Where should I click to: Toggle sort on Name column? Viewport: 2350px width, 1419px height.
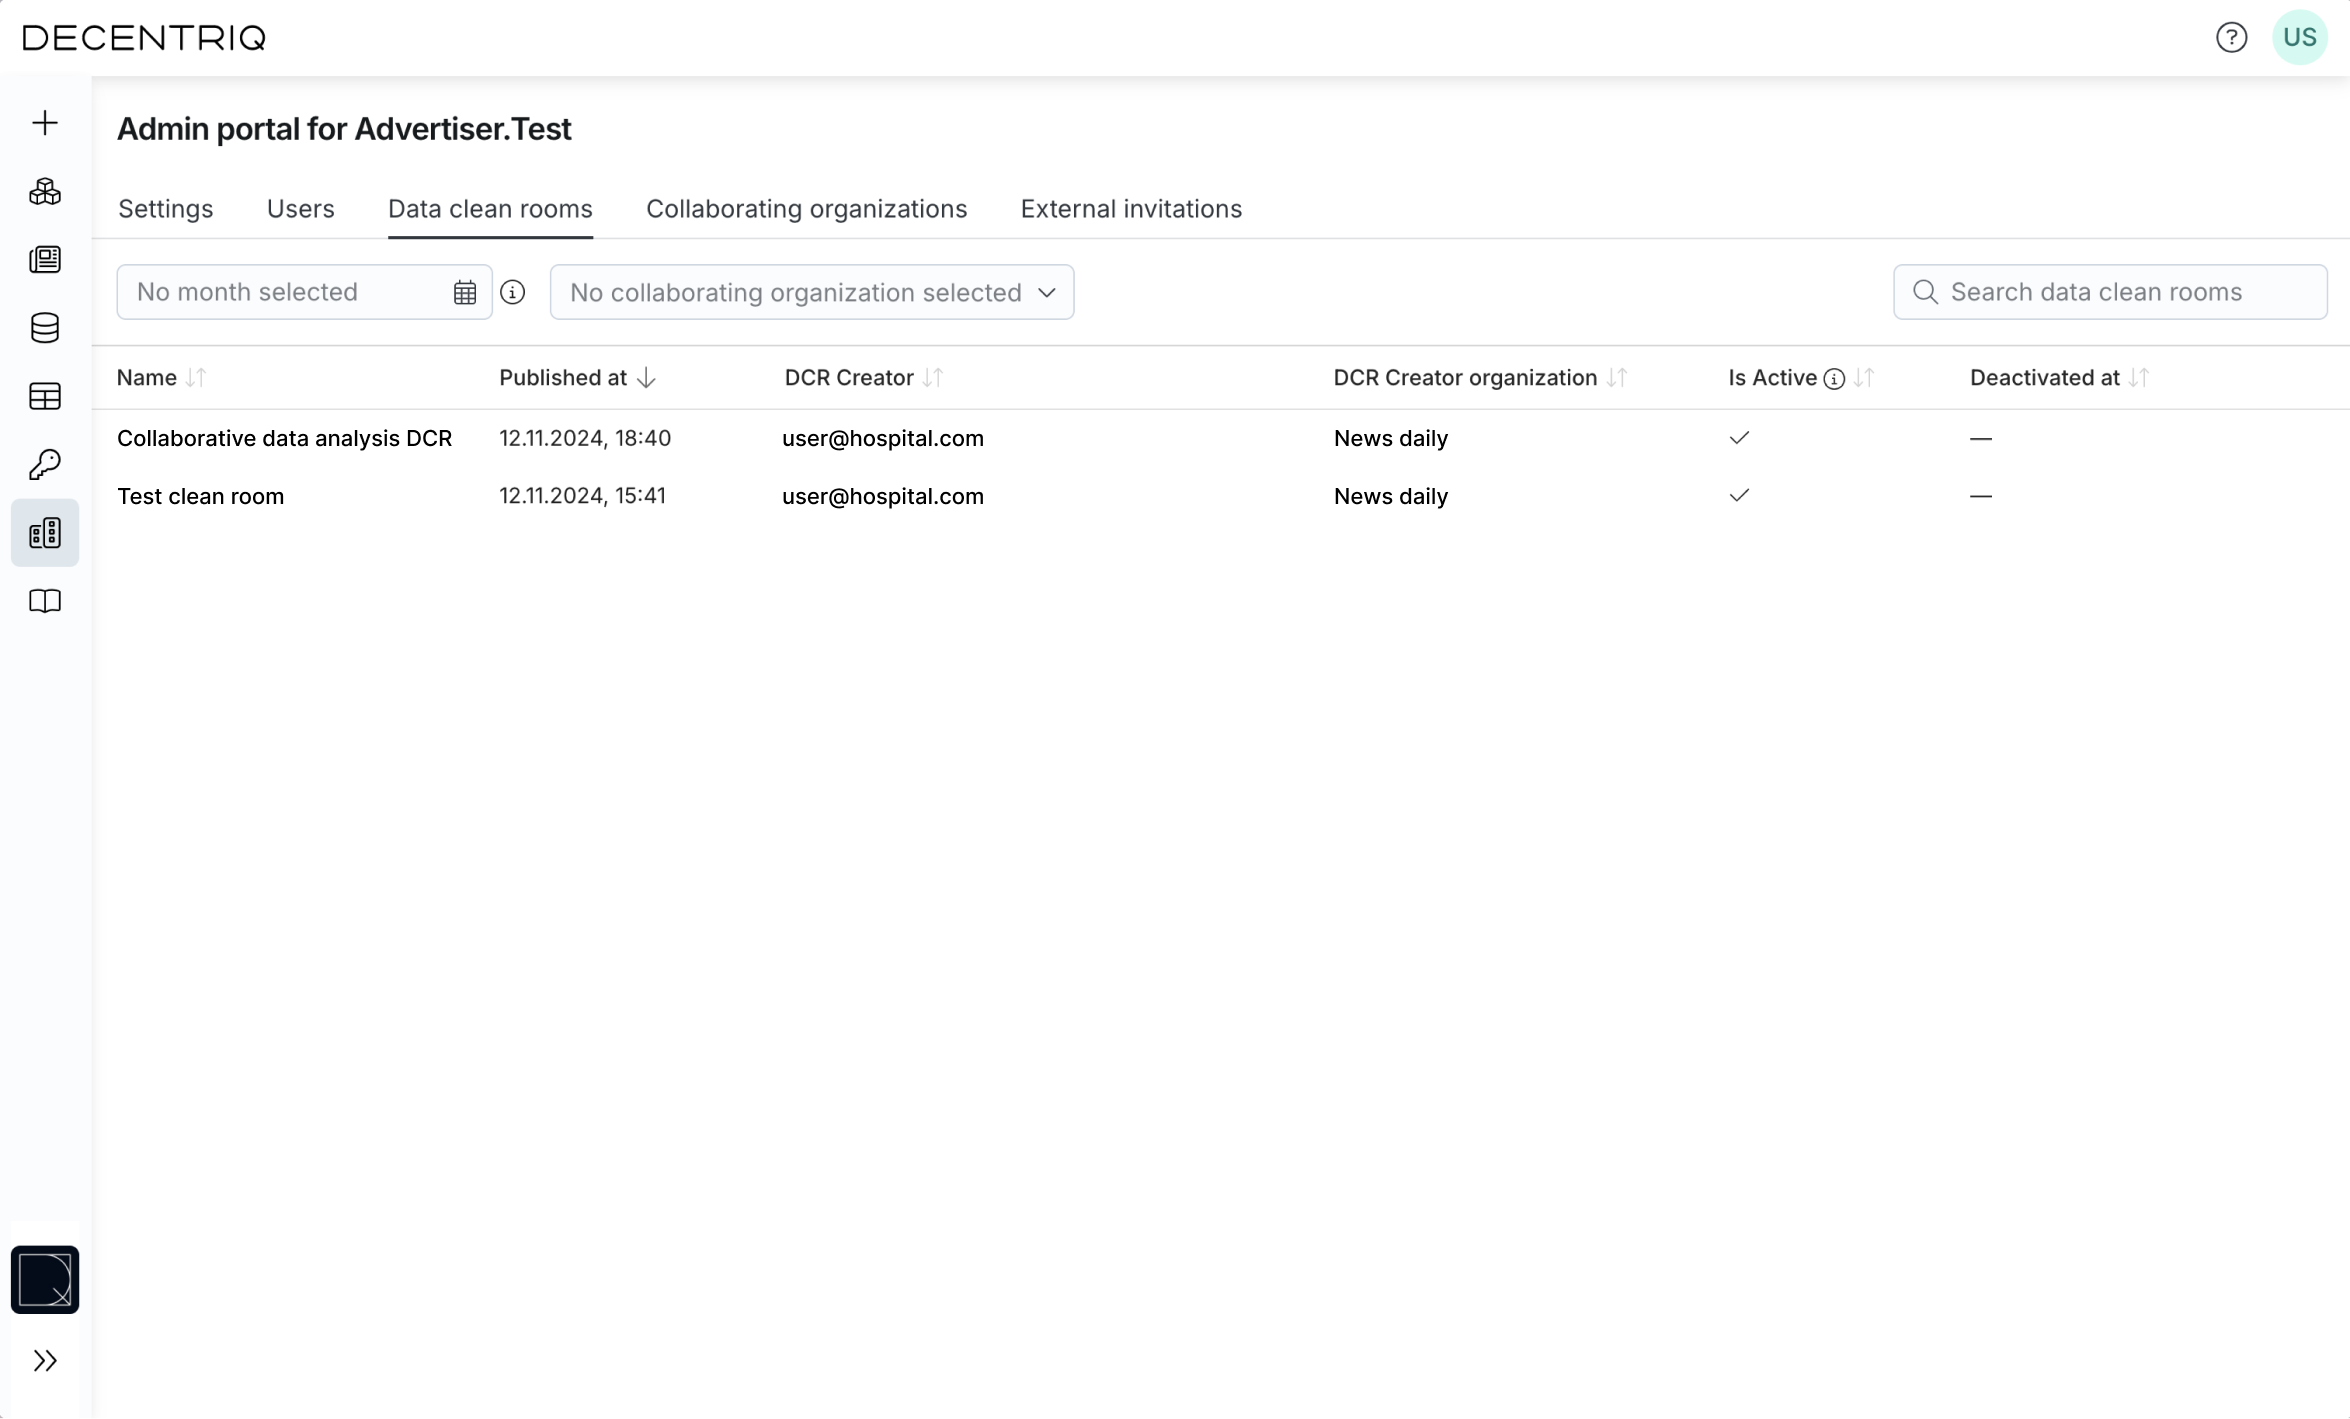[x=196, y=378]
